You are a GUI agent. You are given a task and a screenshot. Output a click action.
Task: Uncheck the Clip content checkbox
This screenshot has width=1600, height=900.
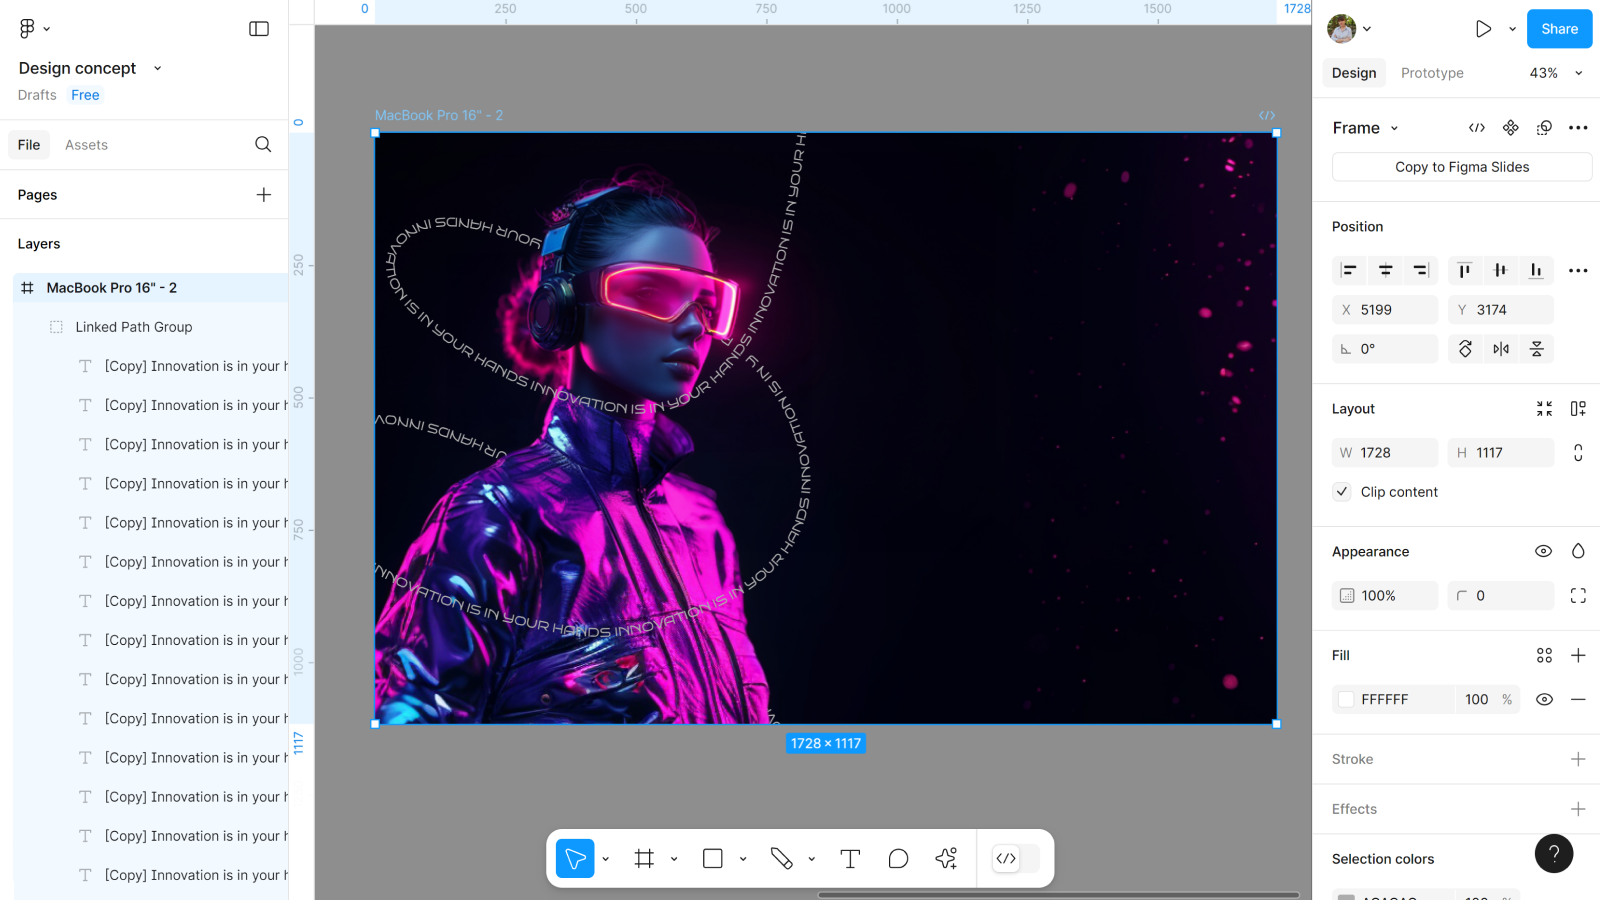[1342, 492]
